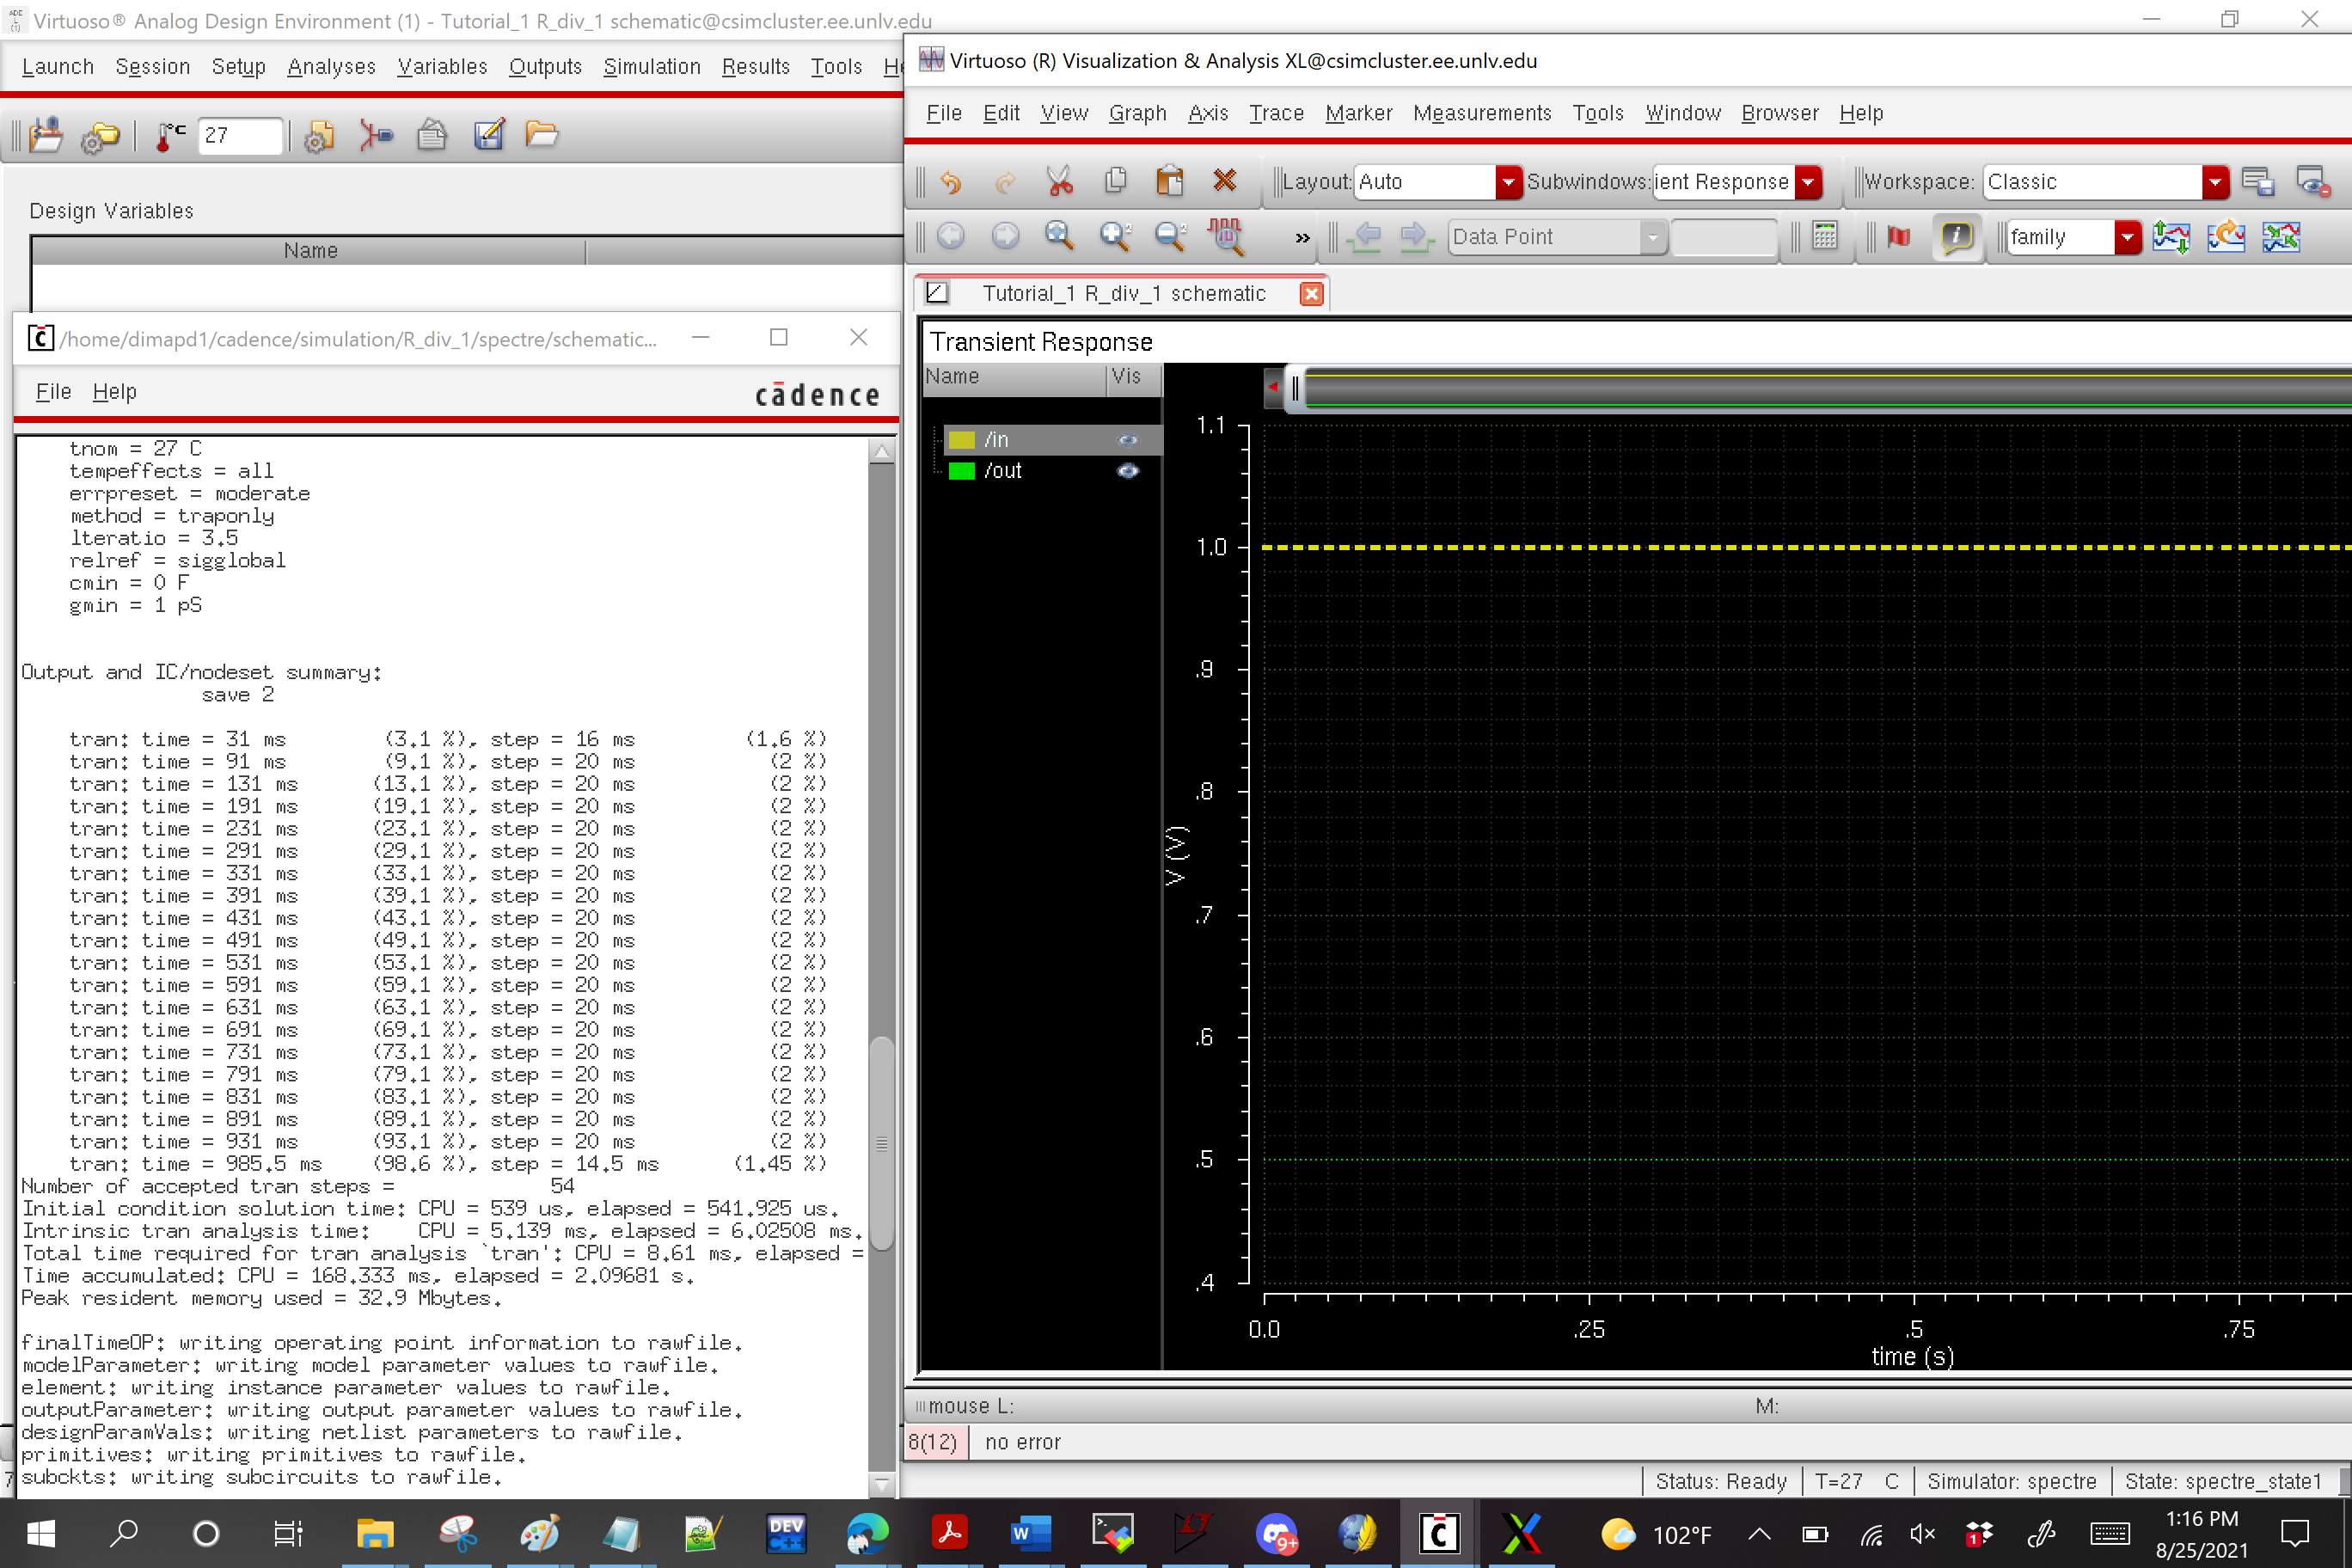Click the Calculator icon in waveform toolbar
Viewport: 2352px width, 1568px height.
coord(1824,236)
